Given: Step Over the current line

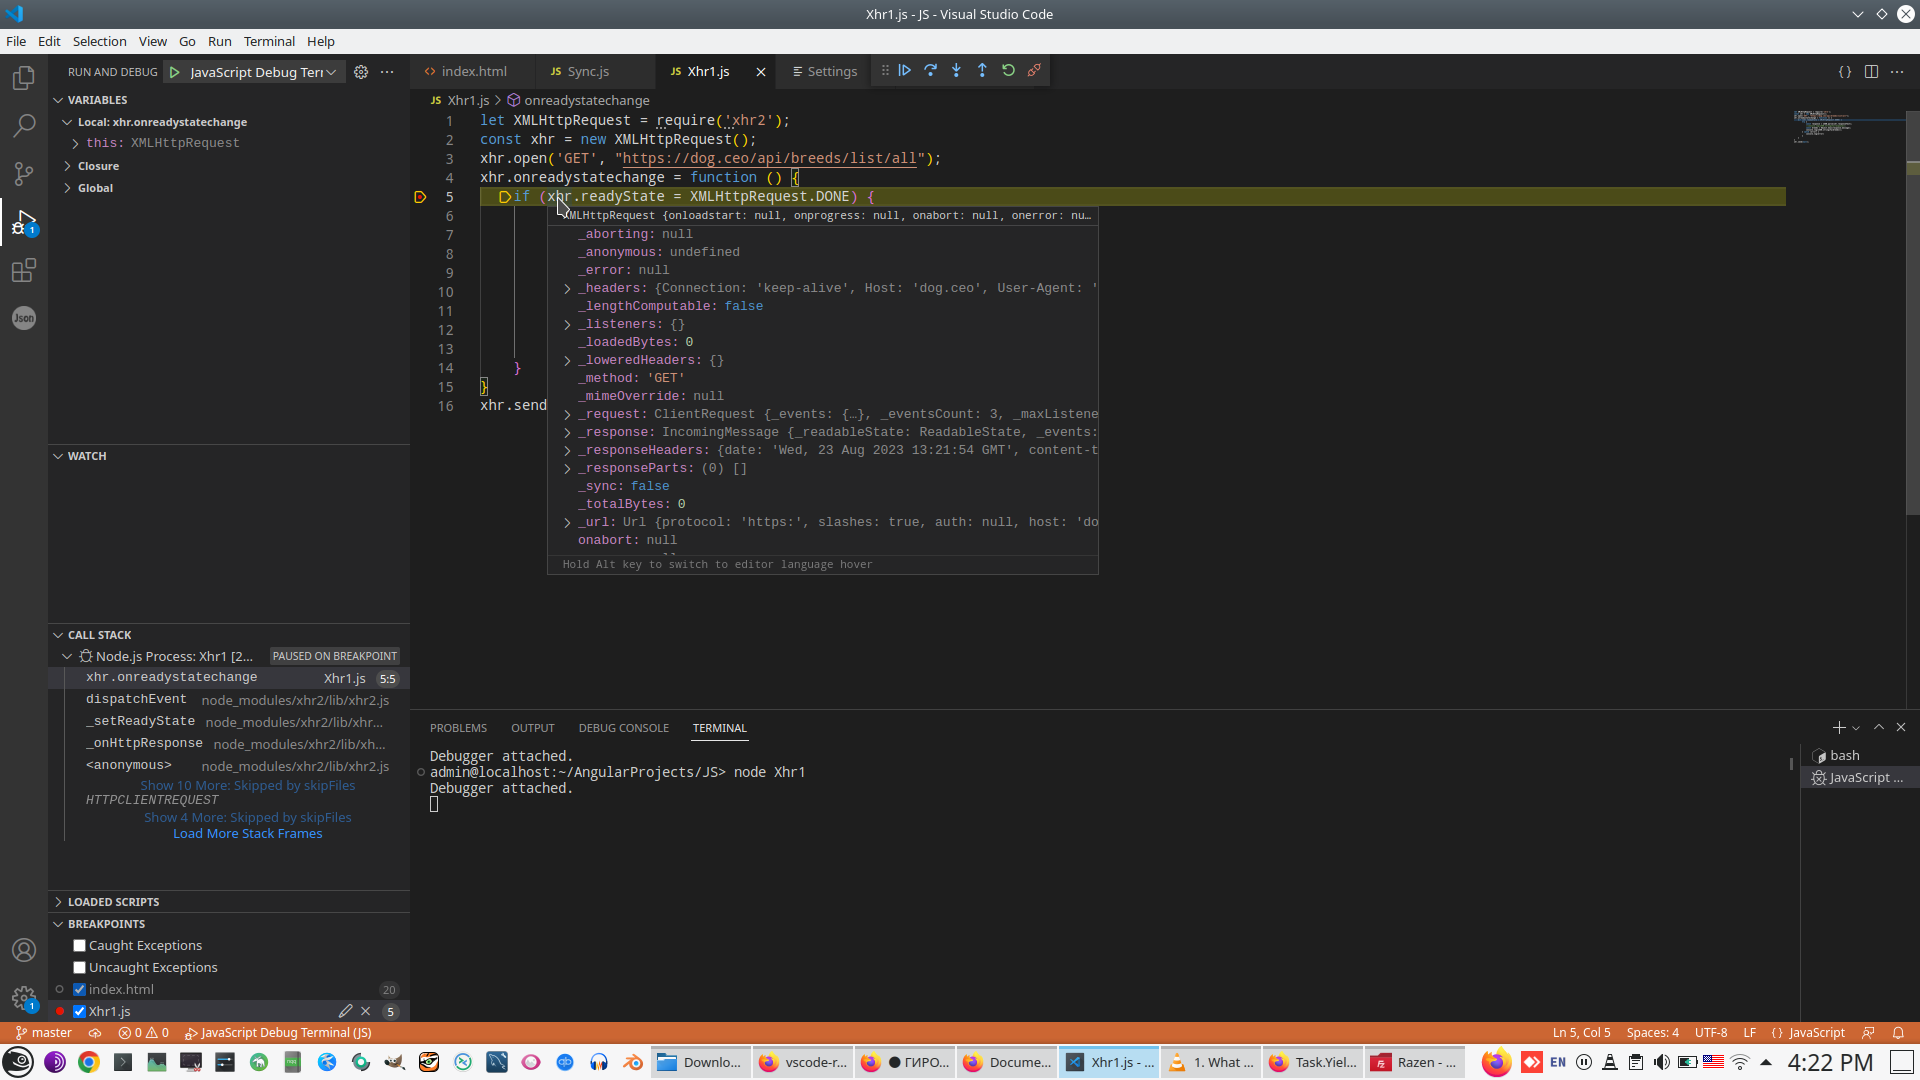Looking at the screenshot, I should click(931, 70).
